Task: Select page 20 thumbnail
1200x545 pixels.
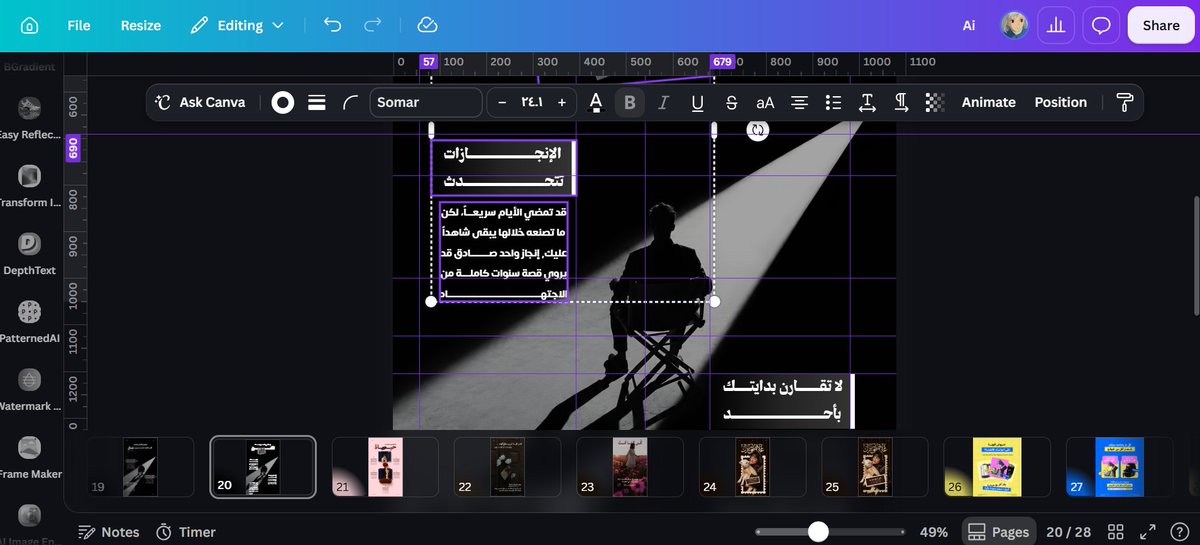Action: point(263,467)
